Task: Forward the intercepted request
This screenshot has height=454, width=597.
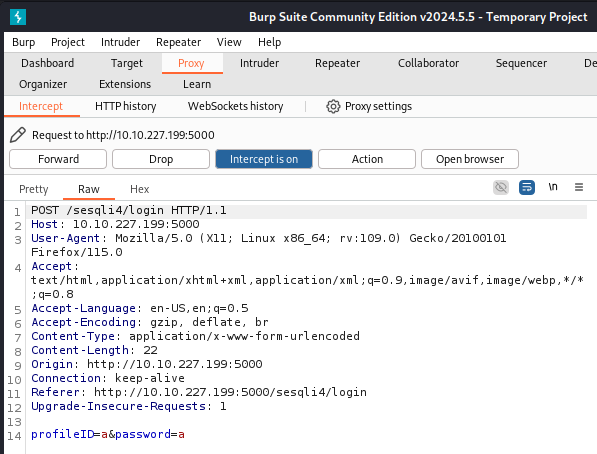Action: (x=58, y=159)
